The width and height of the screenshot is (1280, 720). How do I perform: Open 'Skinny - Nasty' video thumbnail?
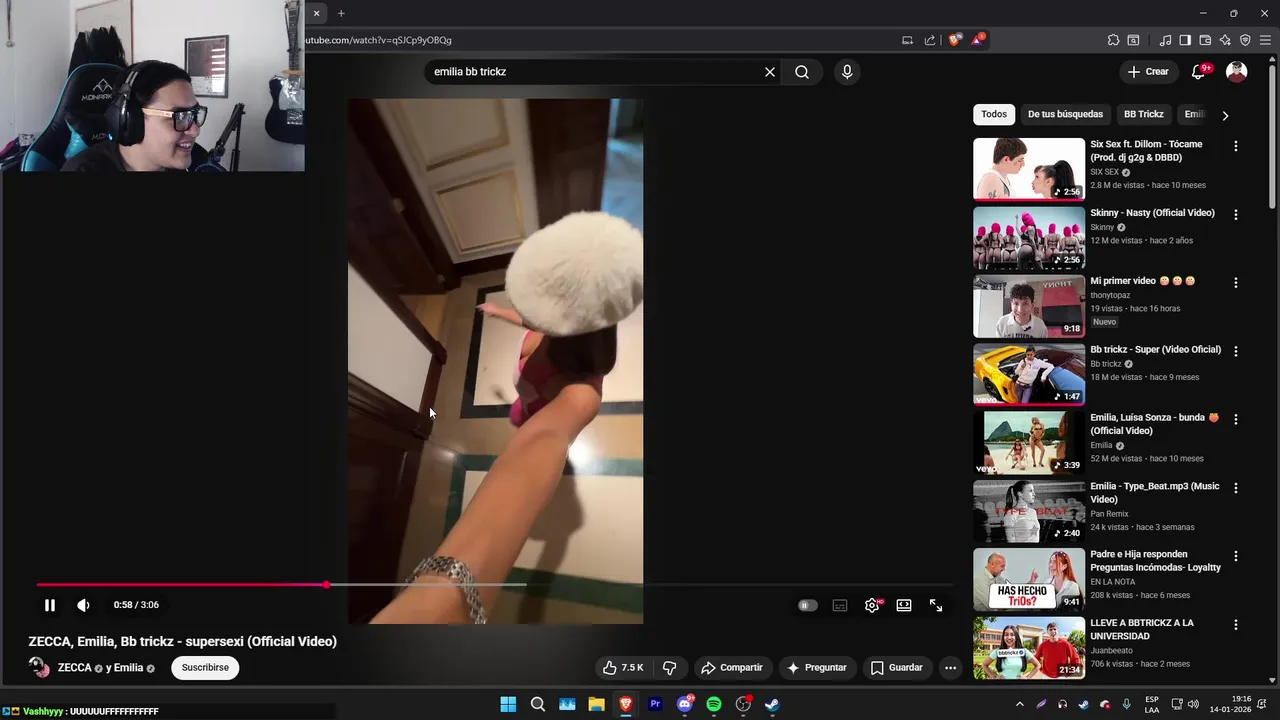[1029, 238]
